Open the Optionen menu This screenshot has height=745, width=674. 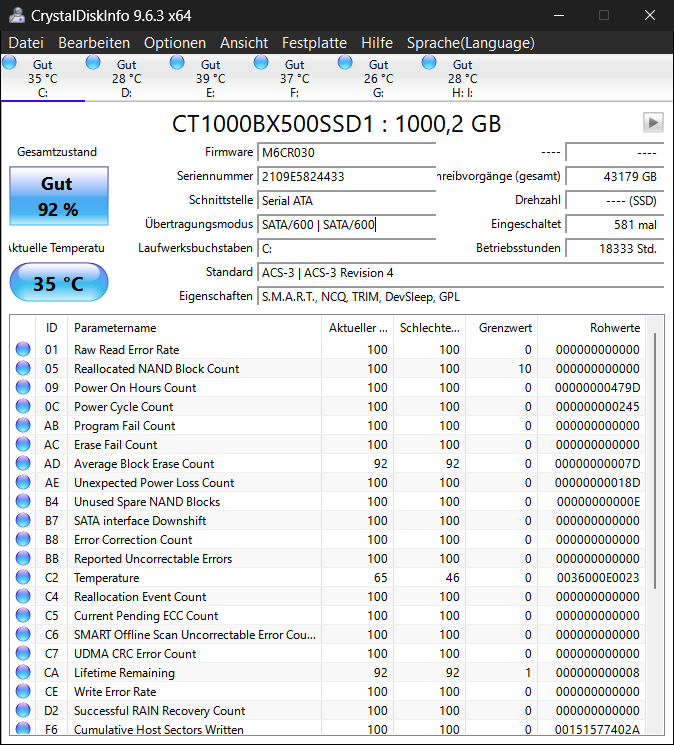point(175,43)
